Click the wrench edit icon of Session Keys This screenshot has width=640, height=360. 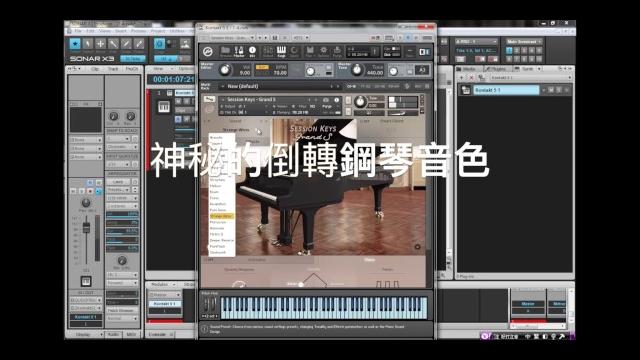(209, 99)
